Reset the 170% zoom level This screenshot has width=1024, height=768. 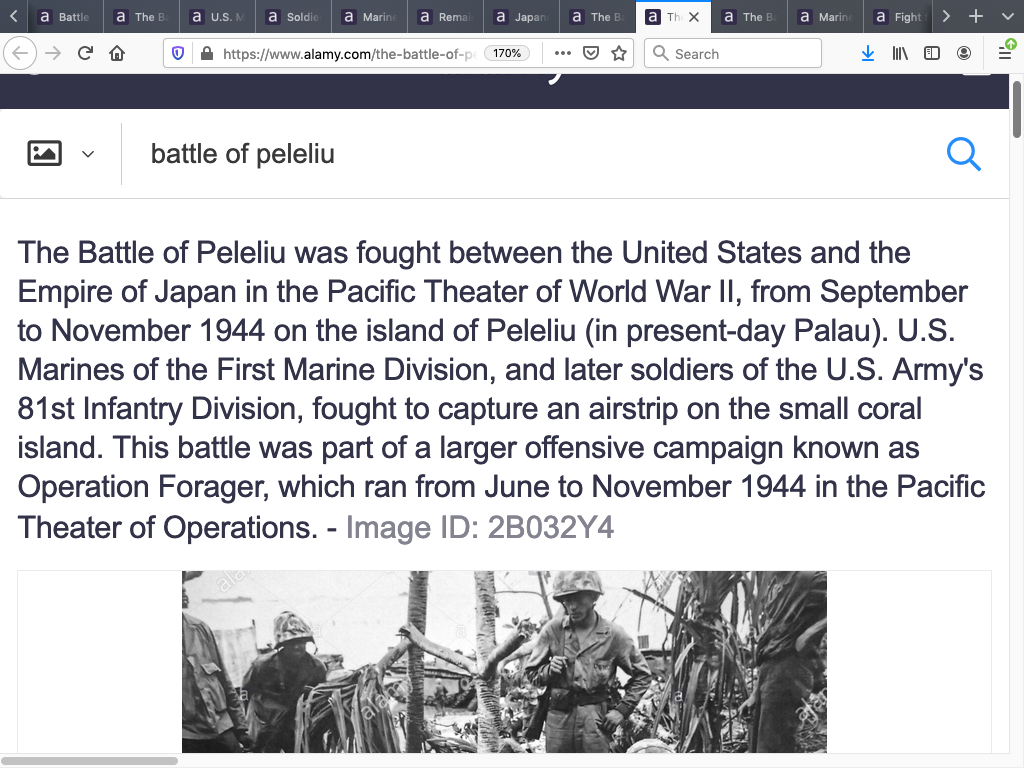tap(507, 53)
